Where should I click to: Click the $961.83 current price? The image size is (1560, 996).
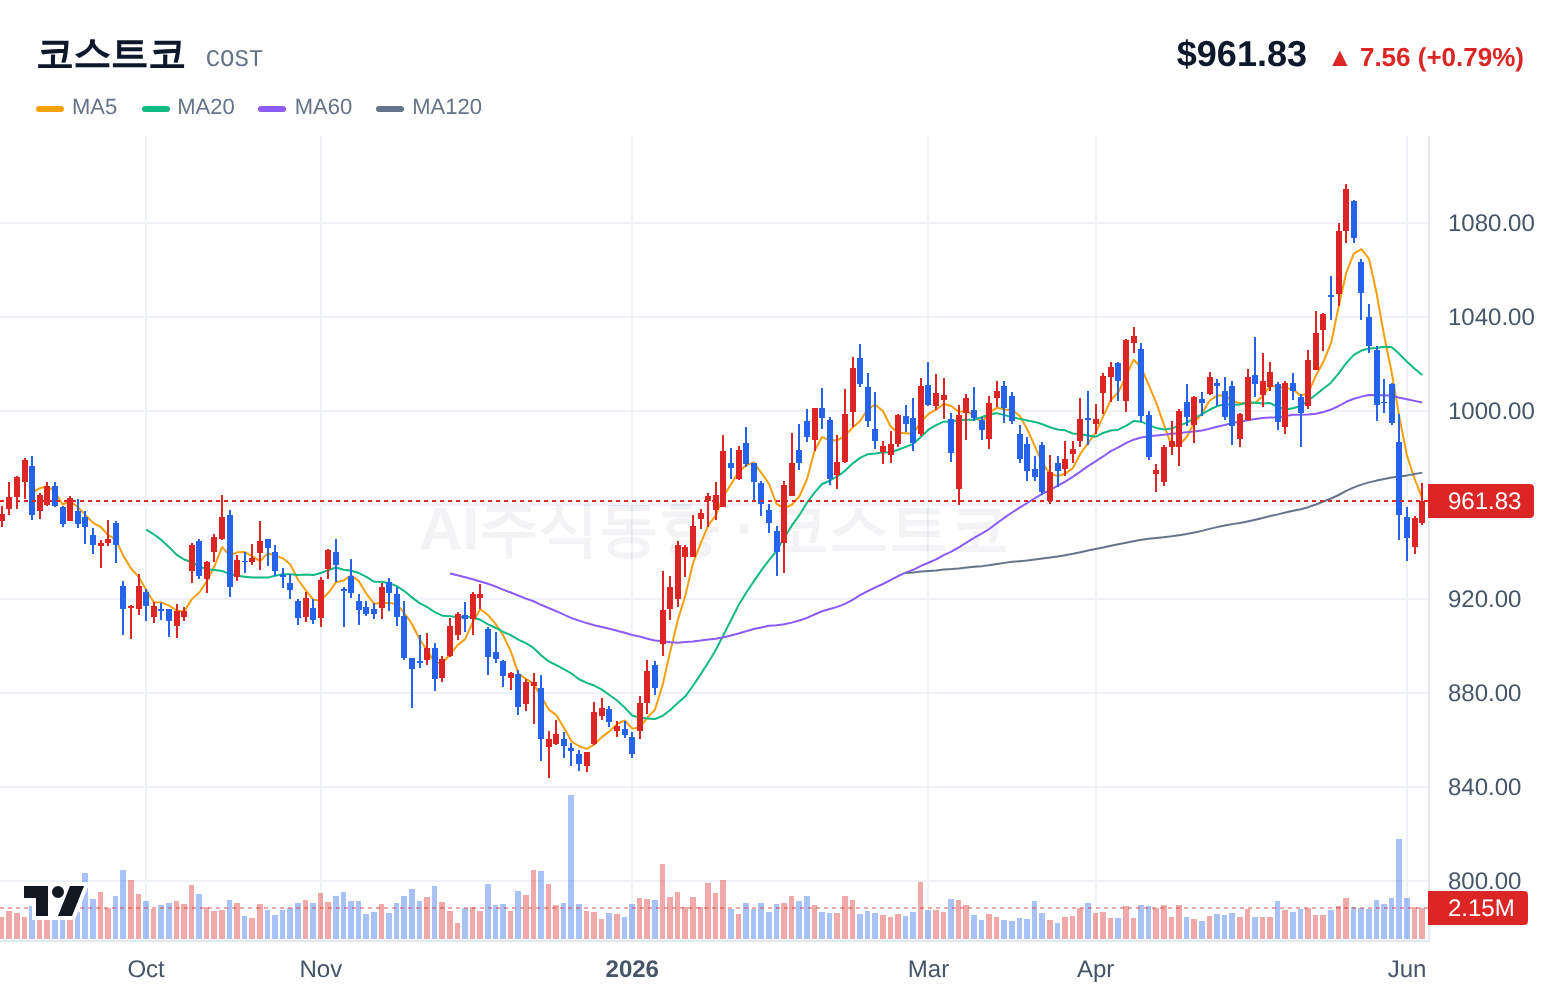[1241, 54]
